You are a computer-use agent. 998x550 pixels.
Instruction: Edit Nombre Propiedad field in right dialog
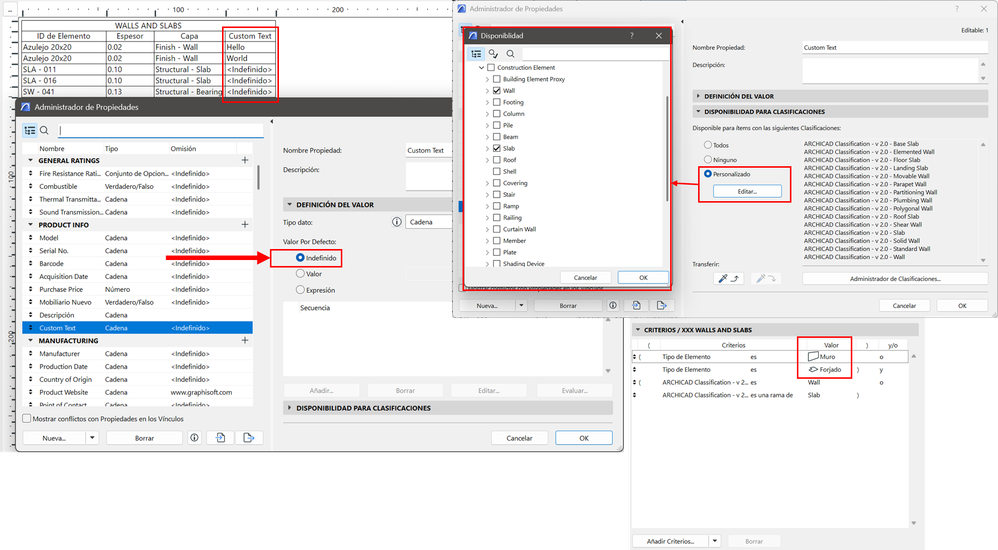click(895, 47)
